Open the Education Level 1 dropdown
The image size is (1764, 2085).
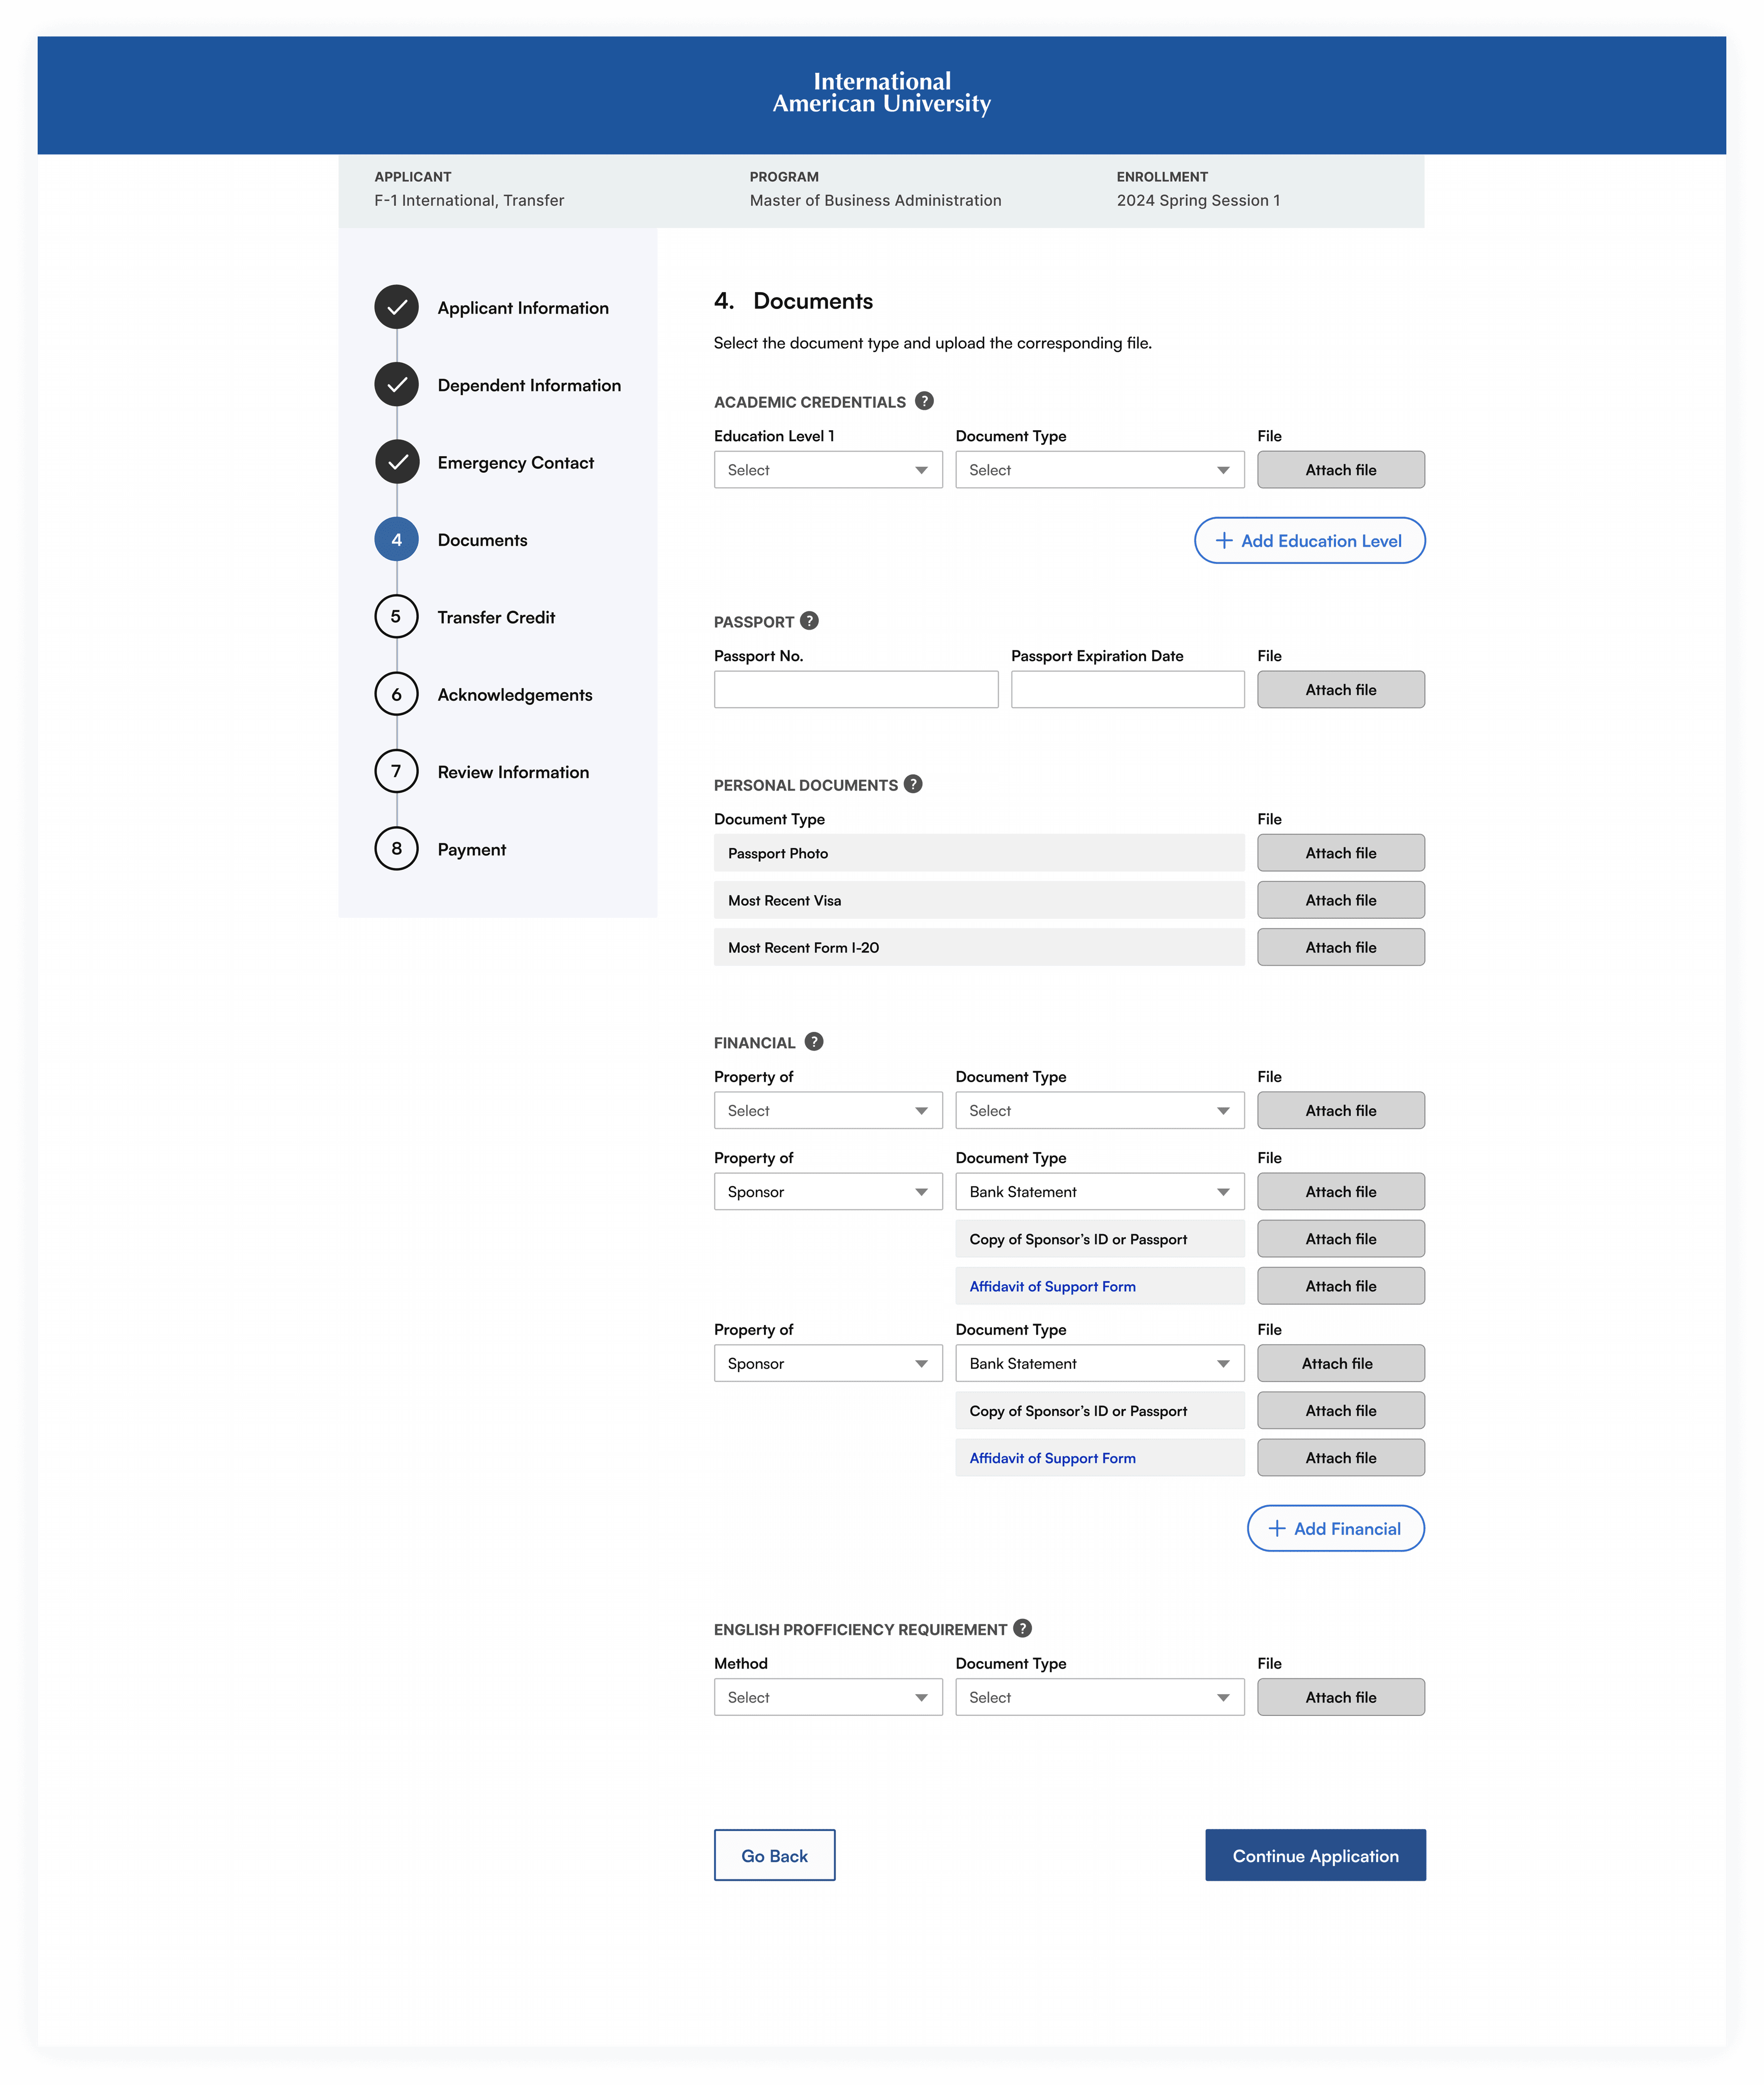(x=828, y=470)
